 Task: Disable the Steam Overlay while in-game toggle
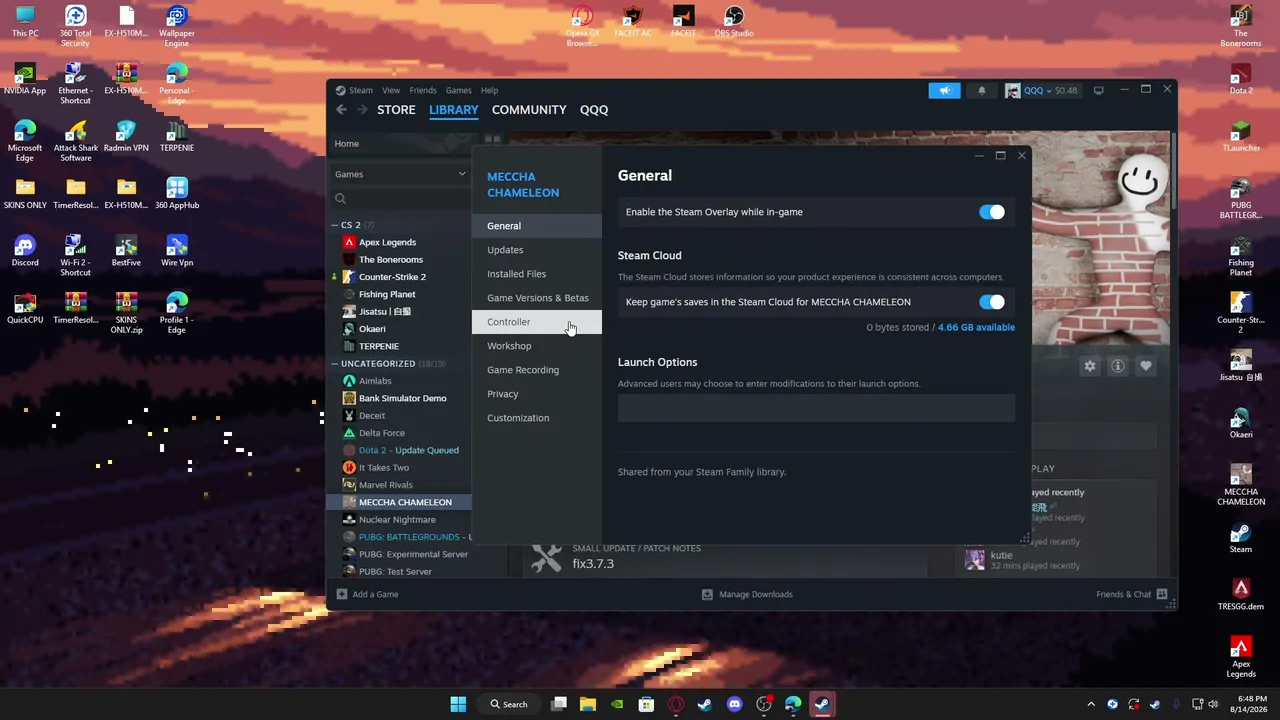pos(992,212)
